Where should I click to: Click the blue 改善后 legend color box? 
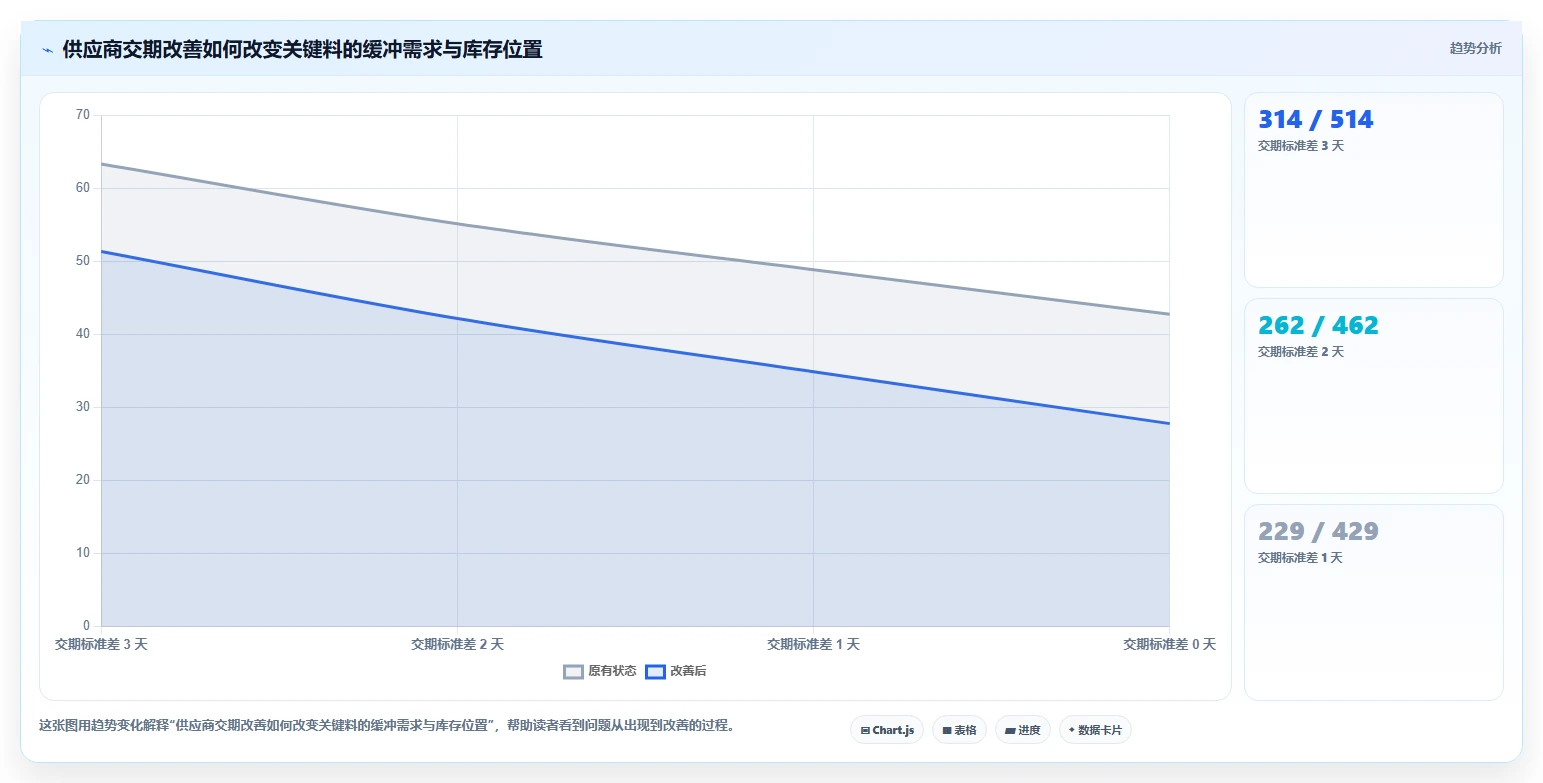(655, 672)
